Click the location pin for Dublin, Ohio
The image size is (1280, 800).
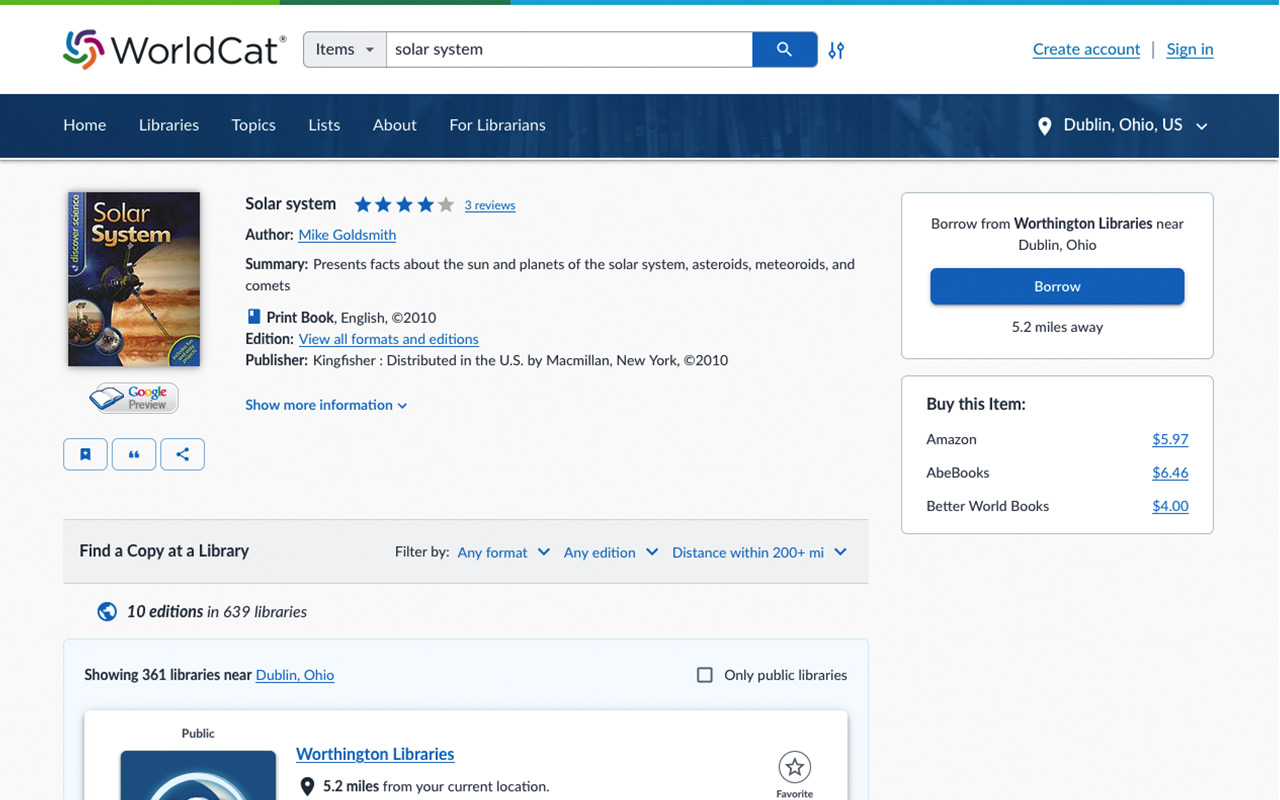pyautogui.click(x=1044, y=125)
